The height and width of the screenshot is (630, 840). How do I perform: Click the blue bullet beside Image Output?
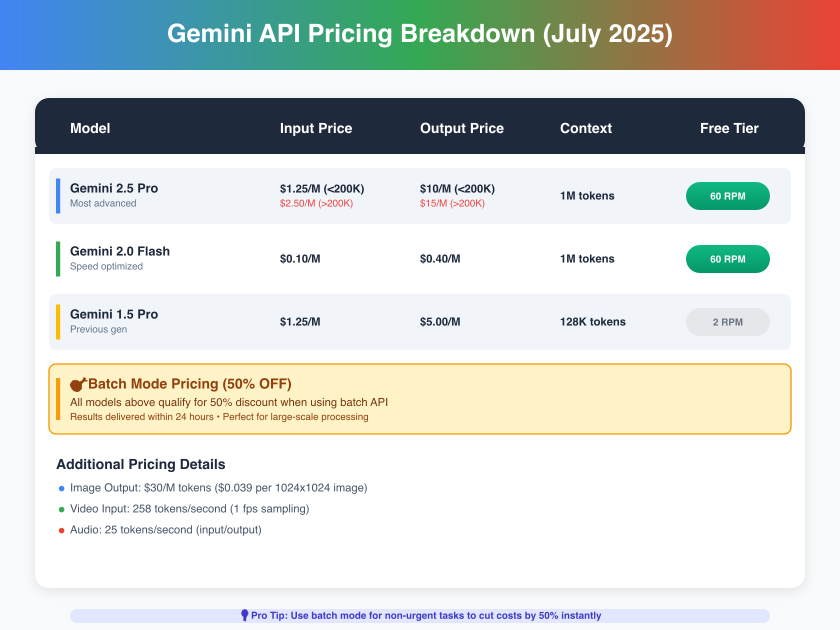point(60,488)
